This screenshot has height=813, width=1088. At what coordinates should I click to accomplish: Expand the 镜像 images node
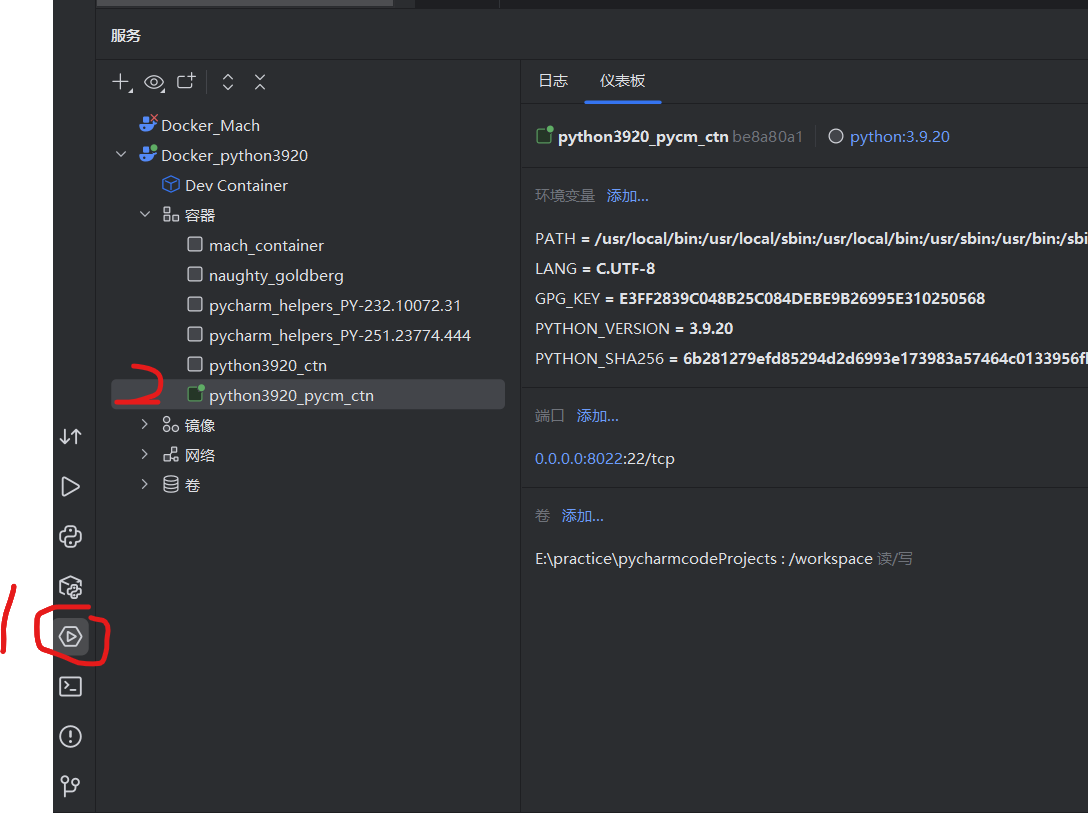pyautogui.click(x=144, y=424)
